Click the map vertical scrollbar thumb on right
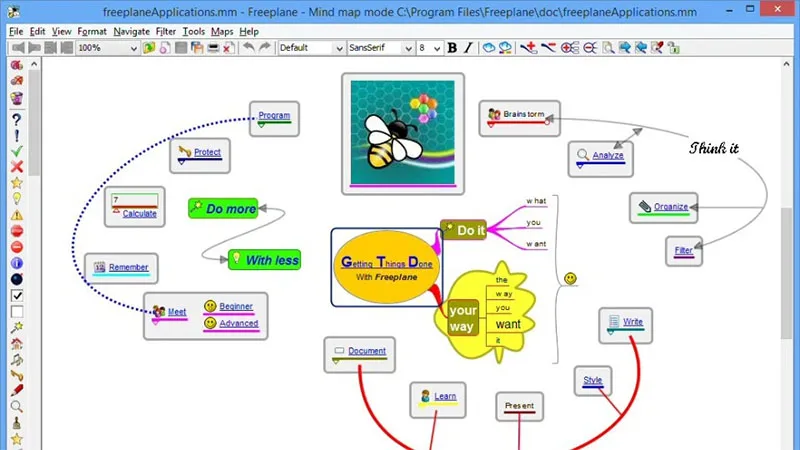Viewport: 800px width, 450px height. (786, 273)
